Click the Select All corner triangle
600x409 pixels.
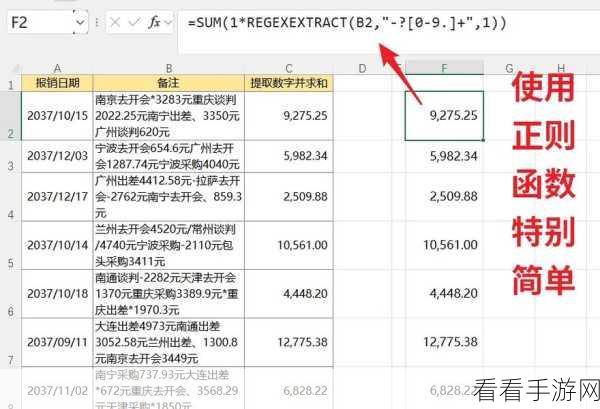15,69
